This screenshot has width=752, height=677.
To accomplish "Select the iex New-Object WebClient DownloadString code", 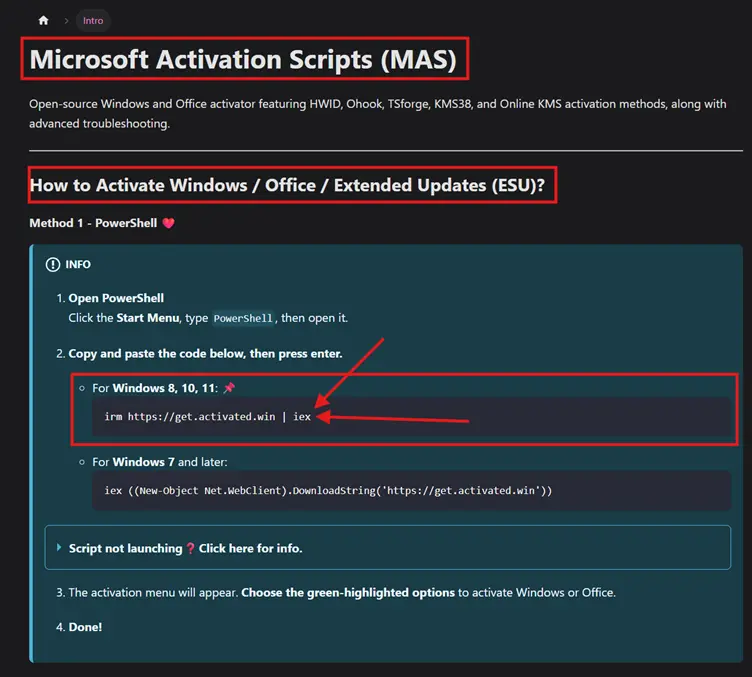I will click(329, 490).
